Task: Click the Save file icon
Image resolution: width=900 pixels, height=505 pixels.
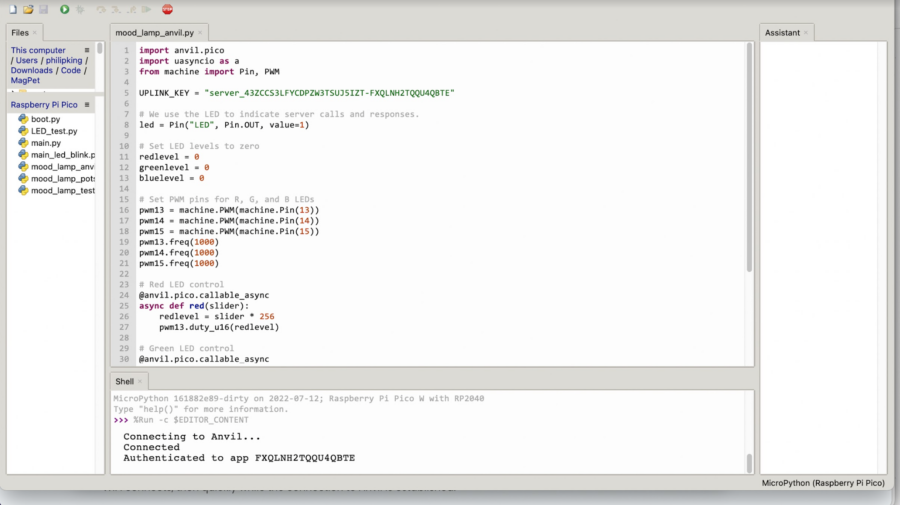Action: click(43, 9)
